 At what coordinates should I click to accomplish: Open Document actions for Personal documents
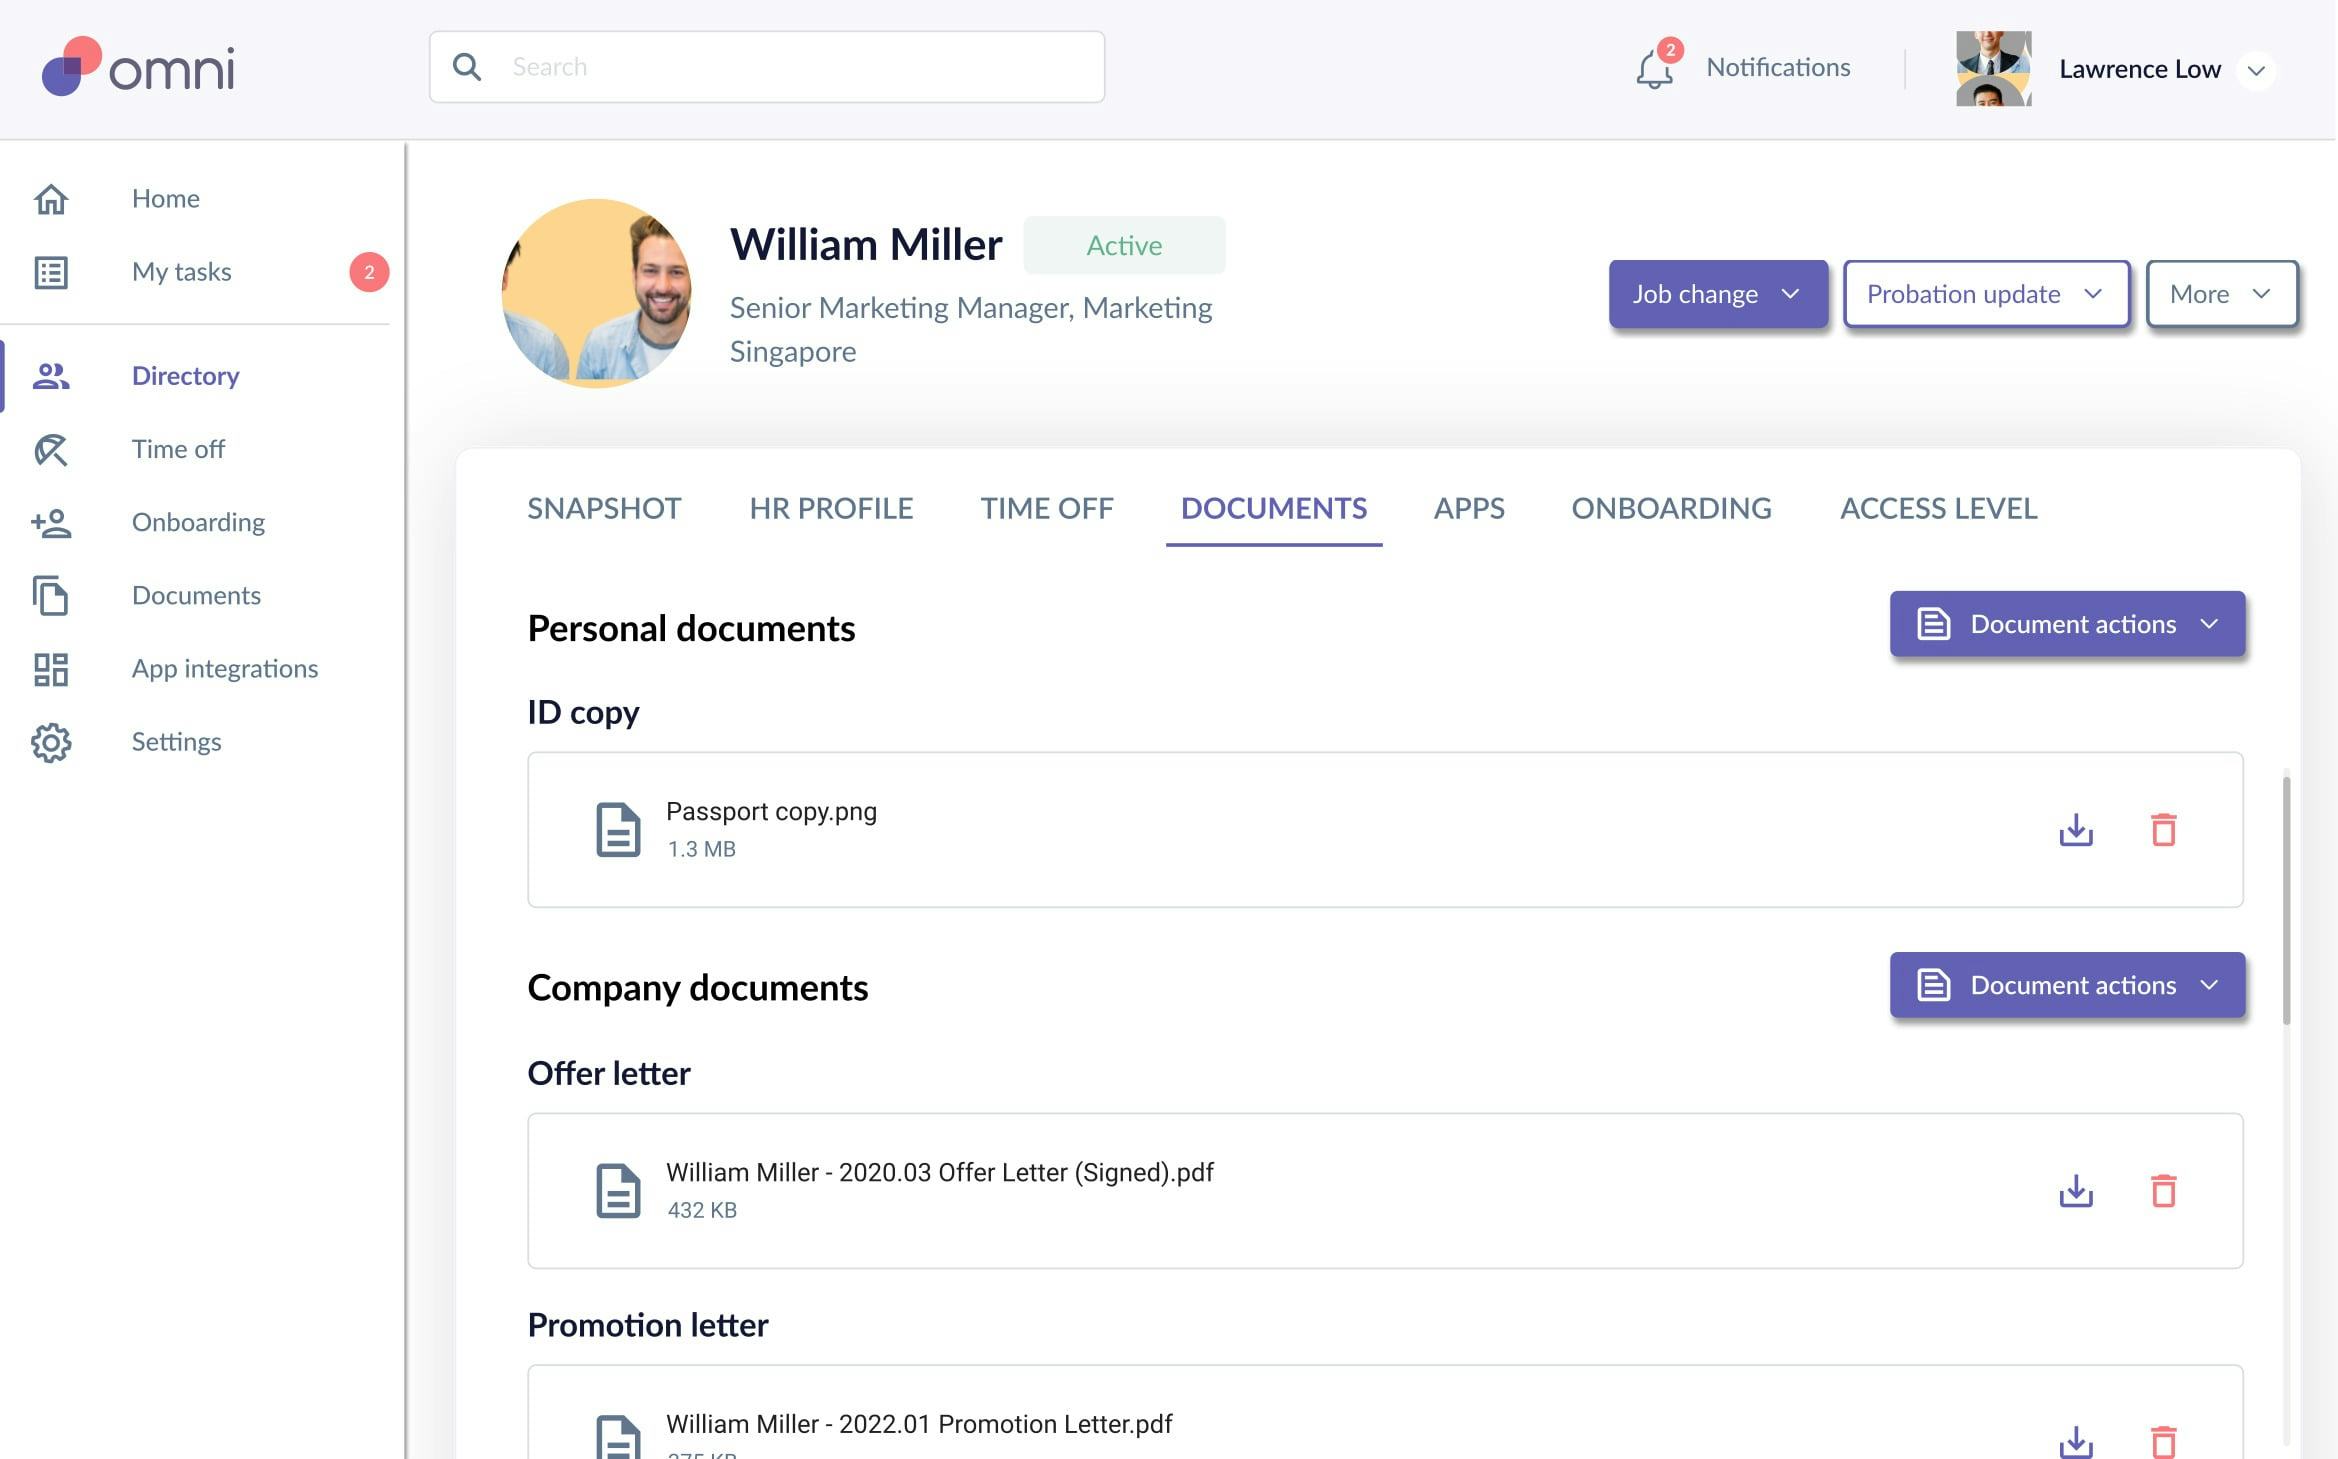click(x=2066, y=623)
